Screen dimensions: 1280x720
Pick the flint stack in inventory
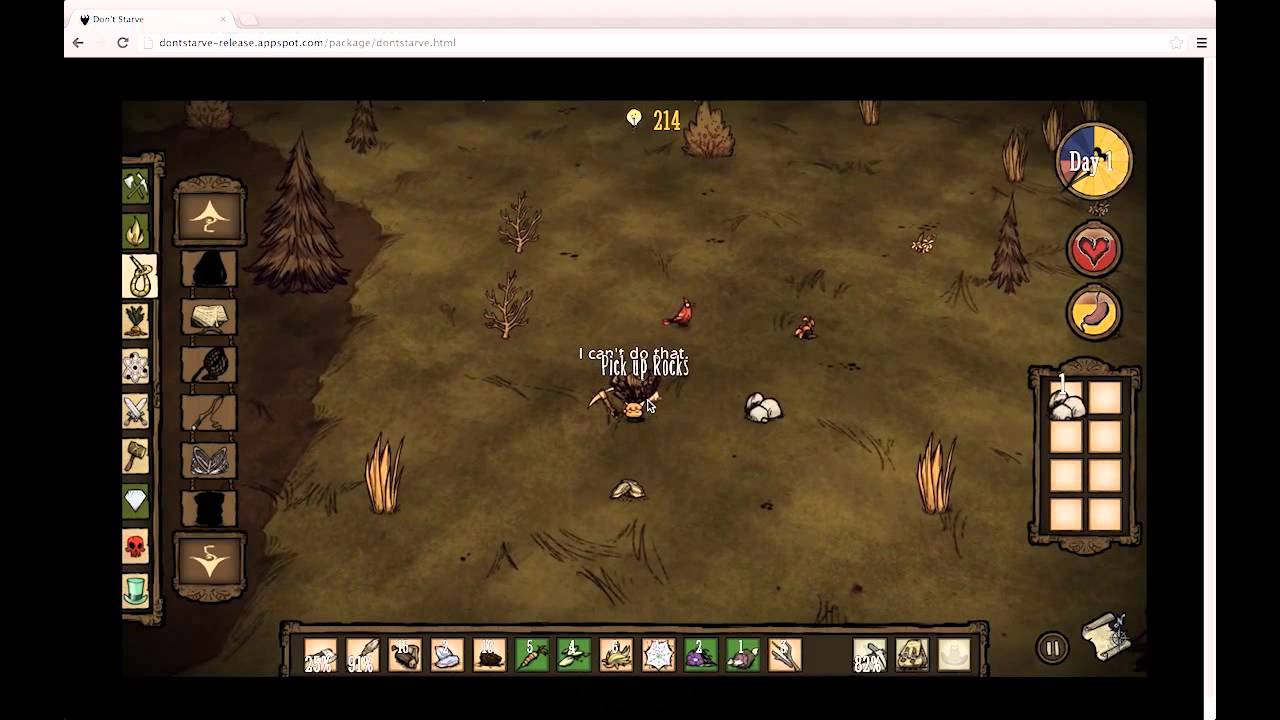click(x=447, y=655)
